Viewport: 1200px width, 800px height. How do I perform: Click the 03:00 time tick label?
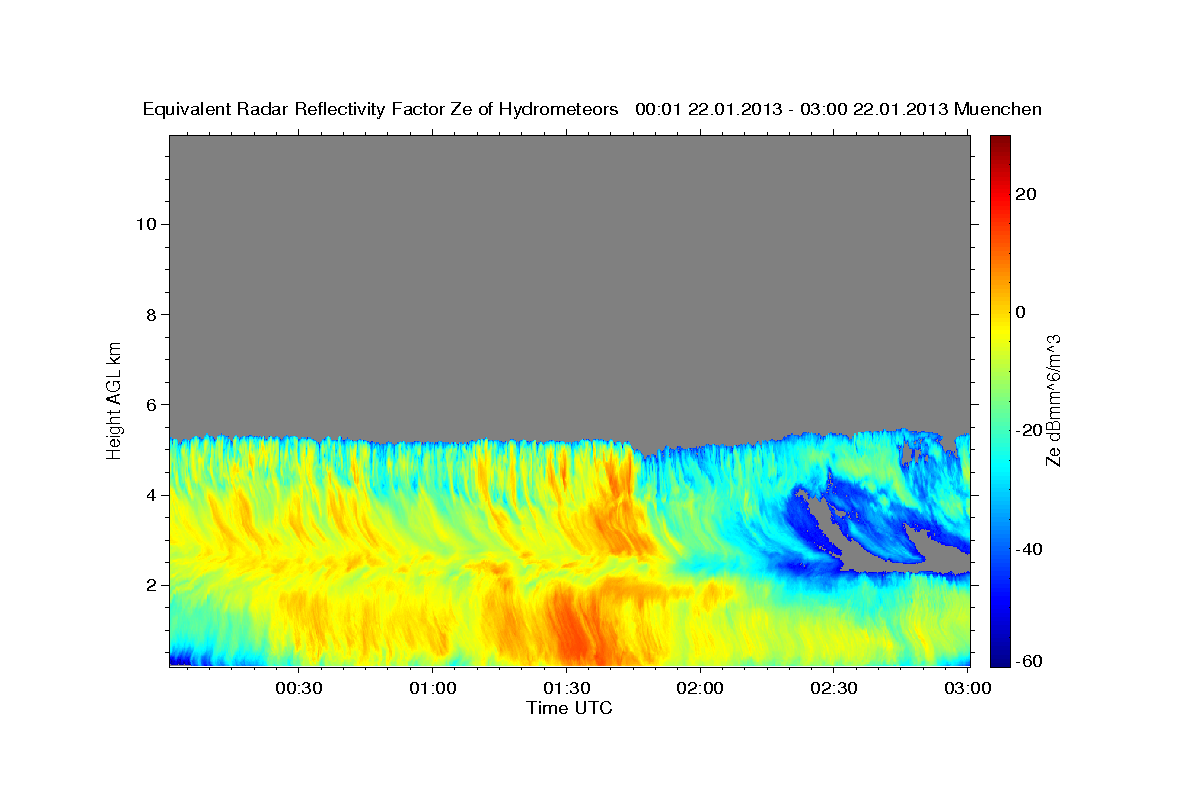coord(968,688)
